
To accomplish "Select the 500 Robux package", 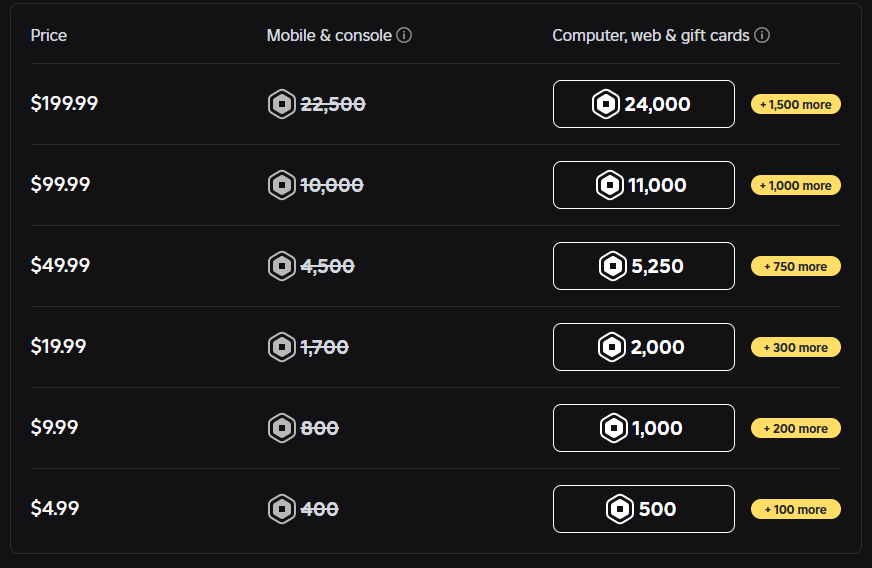I will pos(643,509).
